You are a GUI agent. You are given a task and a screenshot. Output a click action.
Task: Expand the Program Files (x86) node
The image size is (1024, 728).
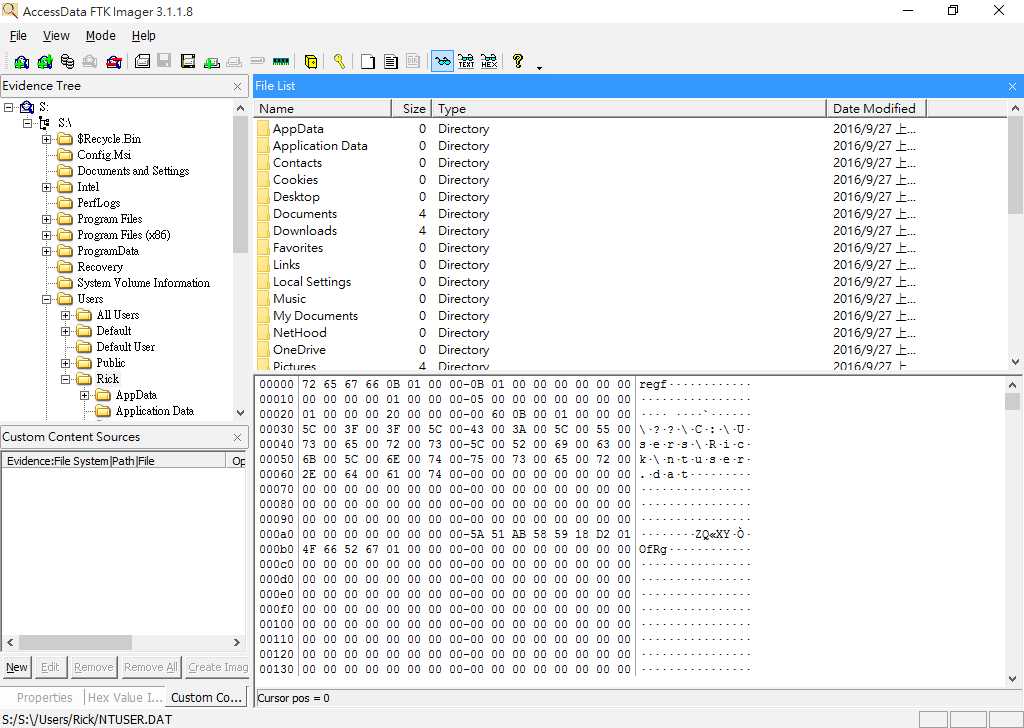[x=46, y=235]
